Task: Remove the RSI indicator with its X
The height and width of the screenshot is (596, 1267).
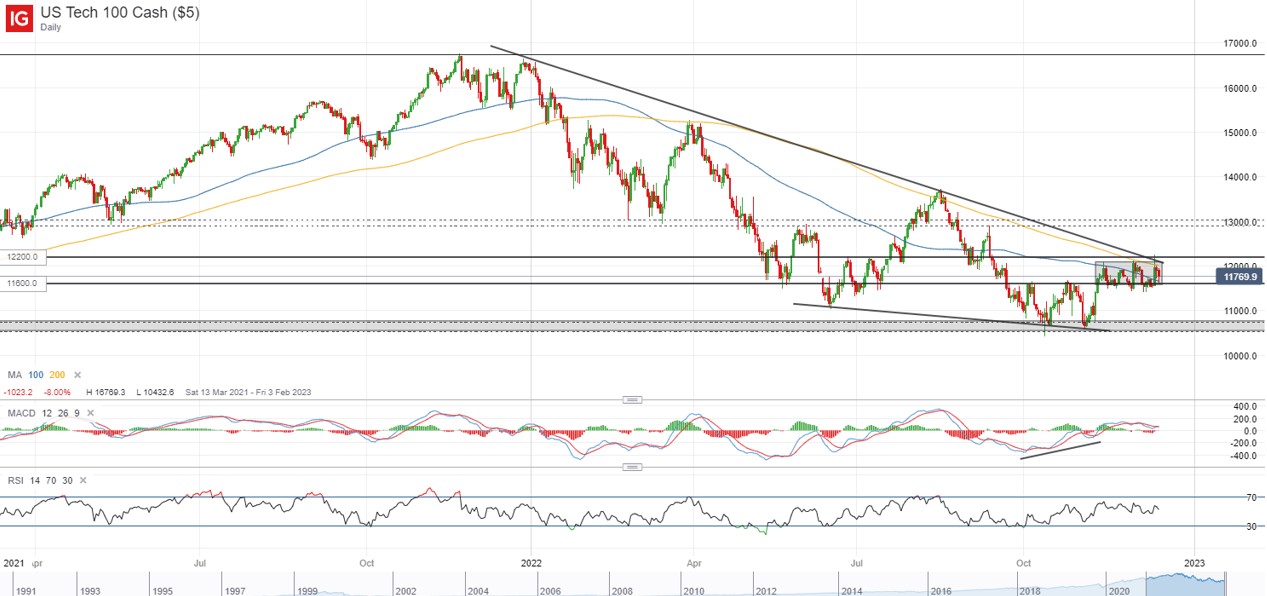Action: click(83, 481)
